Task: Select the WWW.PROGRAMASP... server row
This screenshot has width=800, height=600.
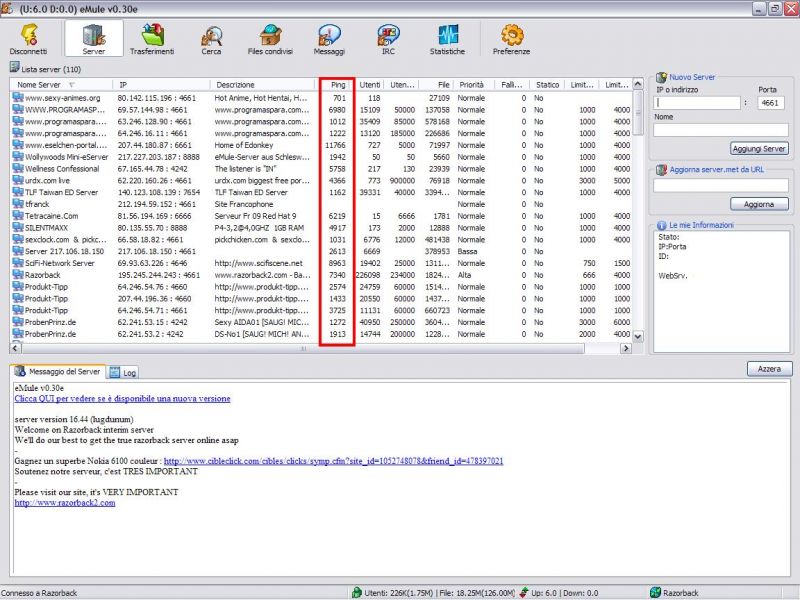Action: 321,110
